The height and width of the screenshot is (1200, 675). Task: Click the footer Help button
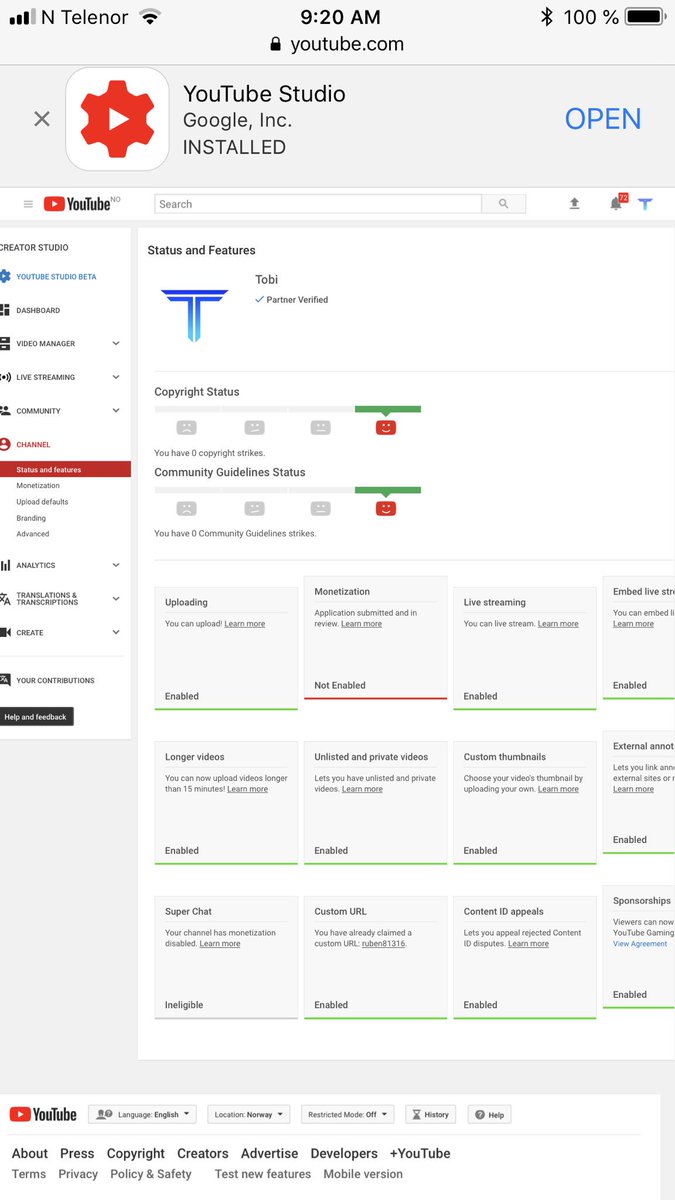point(490,1114)
